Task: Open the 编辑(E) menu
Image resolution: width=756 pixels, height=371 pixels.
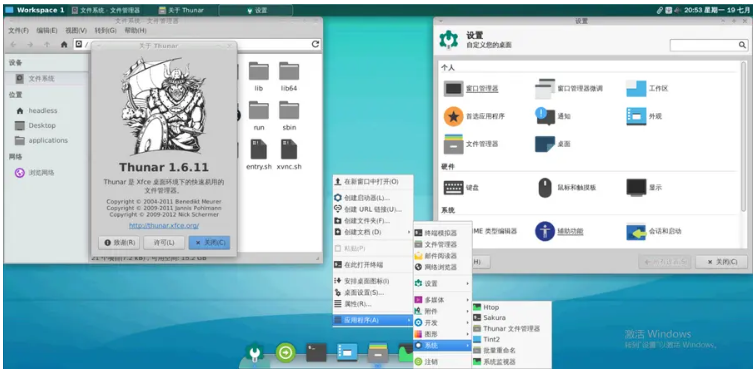Action: [47, 30]
